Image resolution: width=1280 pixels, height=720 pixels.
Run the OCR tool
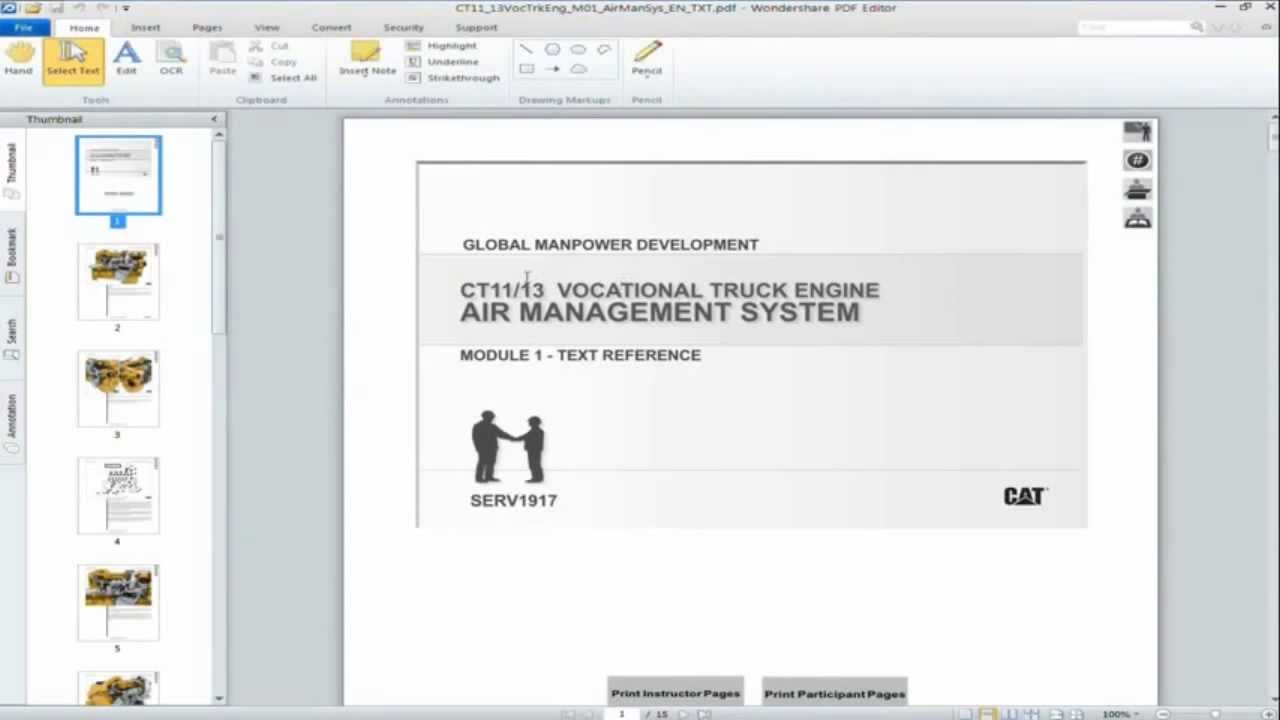click(171, 59)
